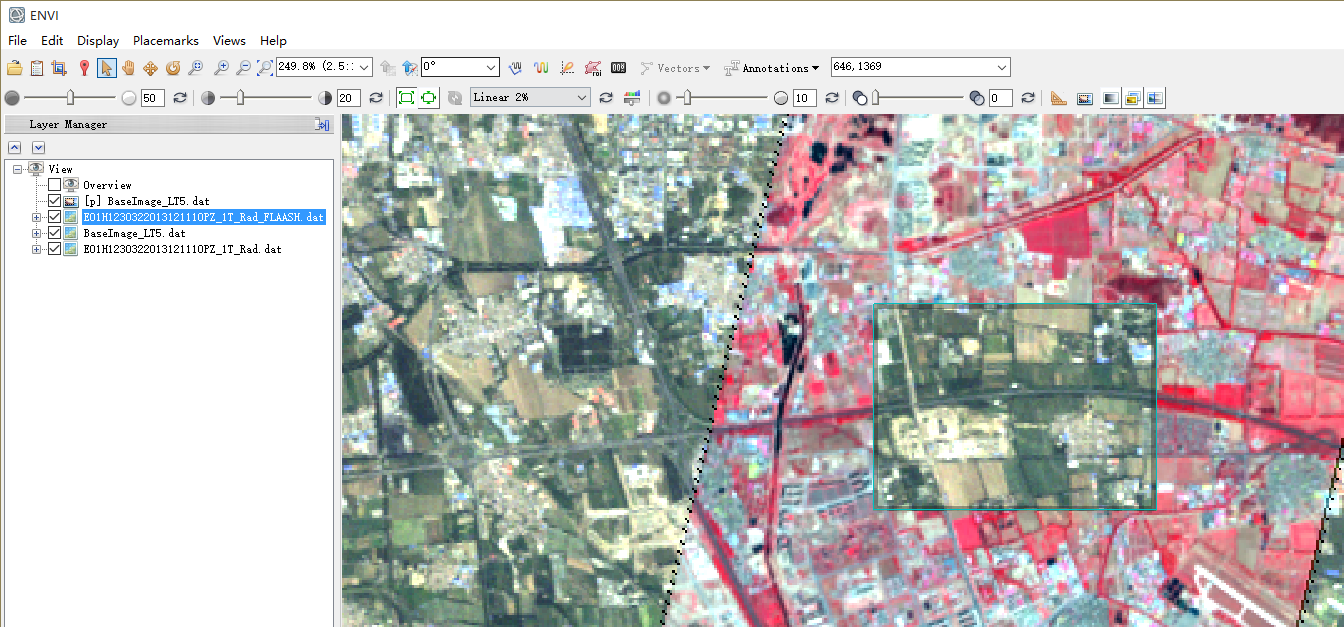1344x627 pixels.
Task: Activate the Crosshairs location pin tool
Action: pyautogui.click(x=84, y=68)
